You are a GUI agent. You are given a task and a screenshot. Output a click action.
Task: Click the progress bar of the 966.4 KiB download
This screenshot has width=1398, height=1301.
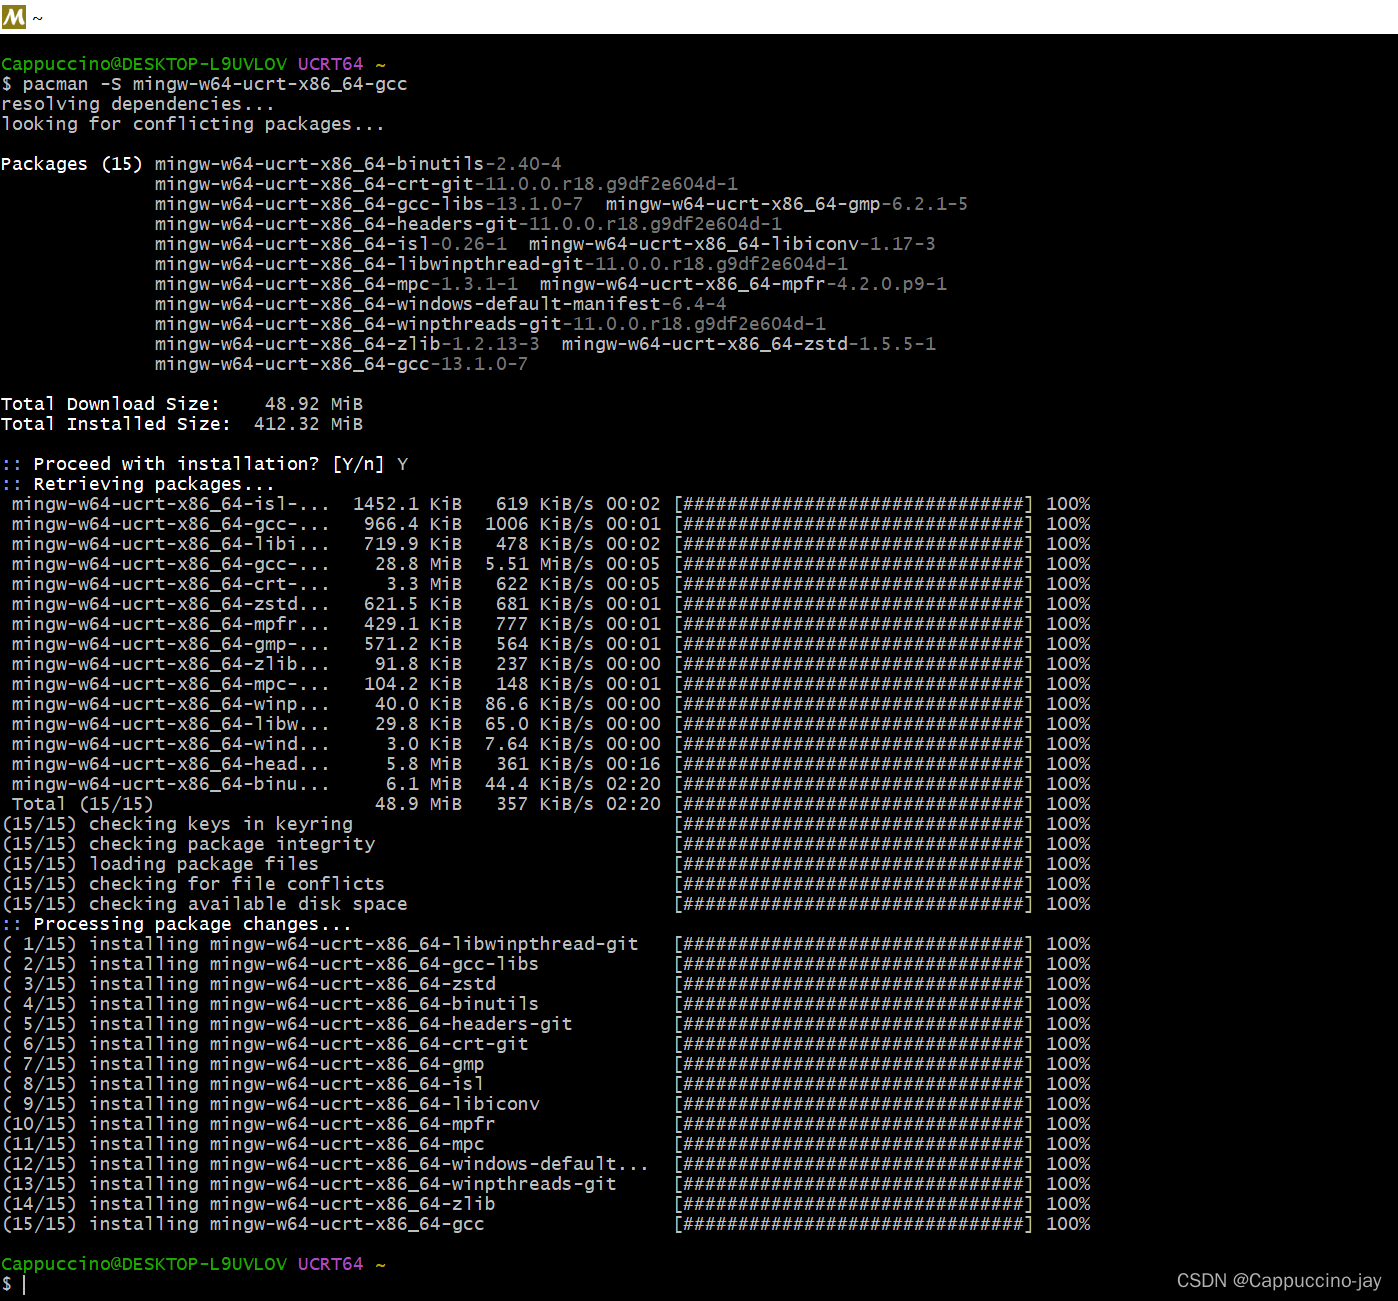click(x=853, y=524)
